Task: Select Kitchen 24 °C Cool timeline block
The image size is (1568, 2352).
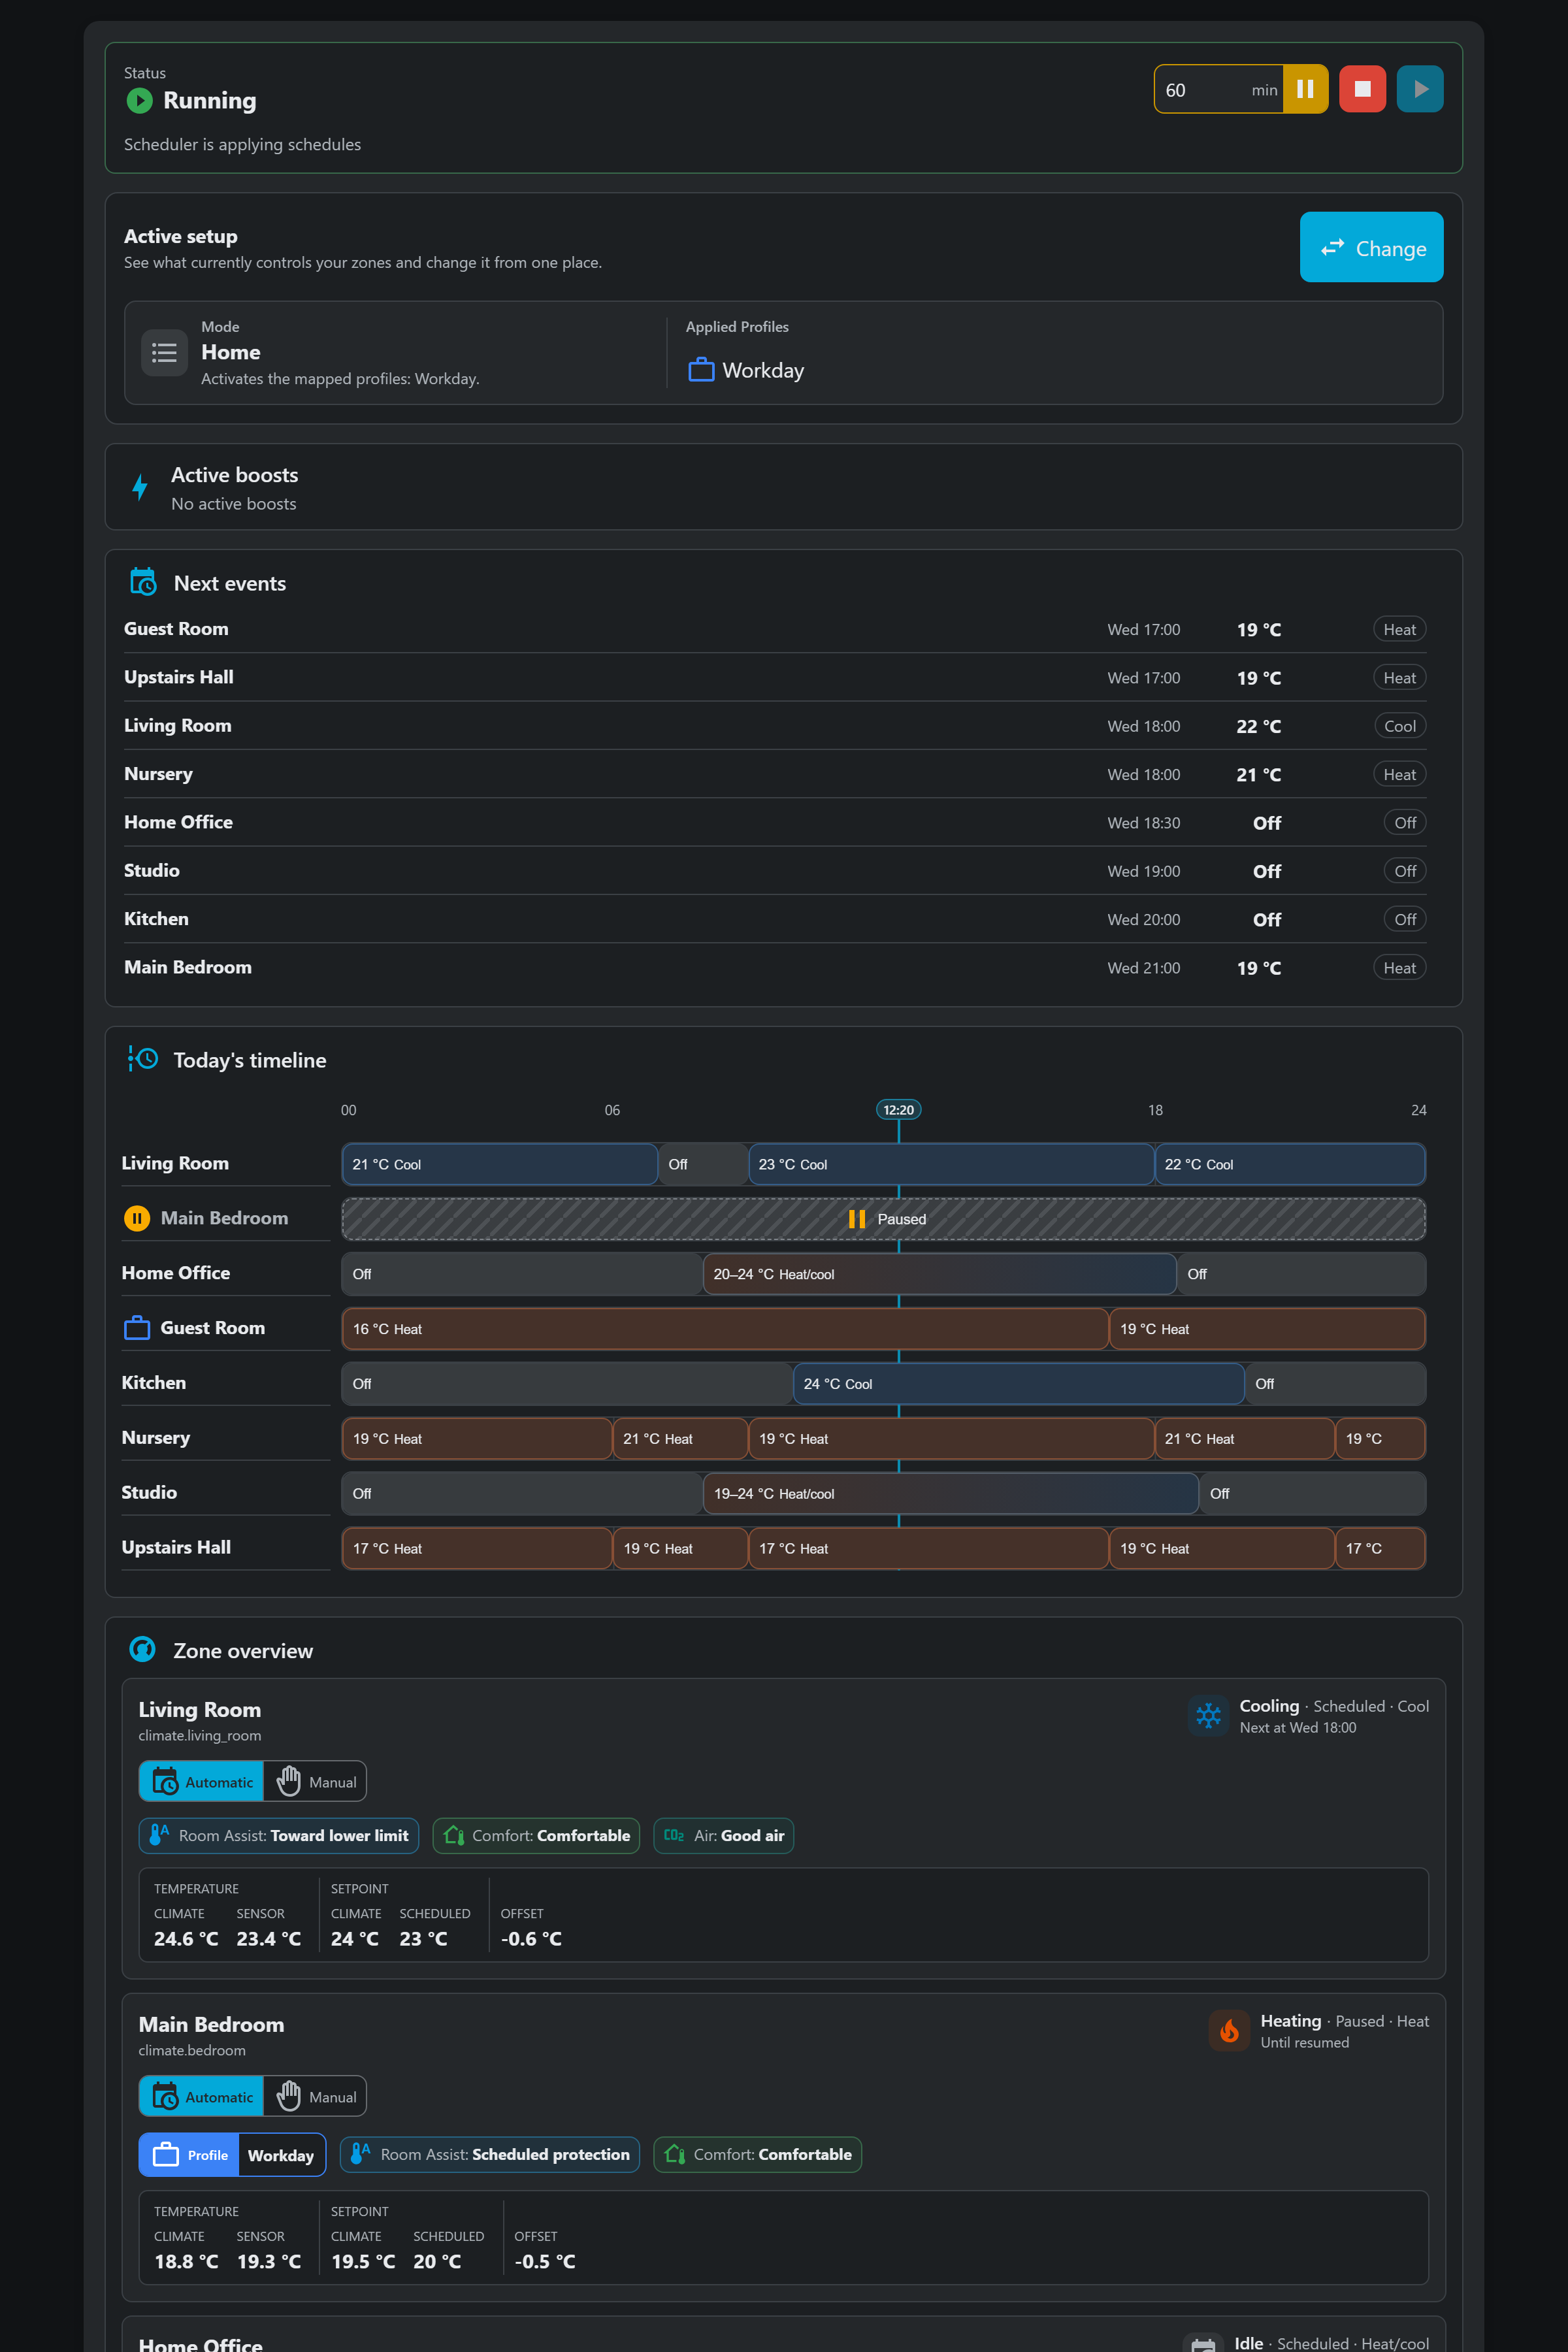Action: click(x=1019, y=1384)
